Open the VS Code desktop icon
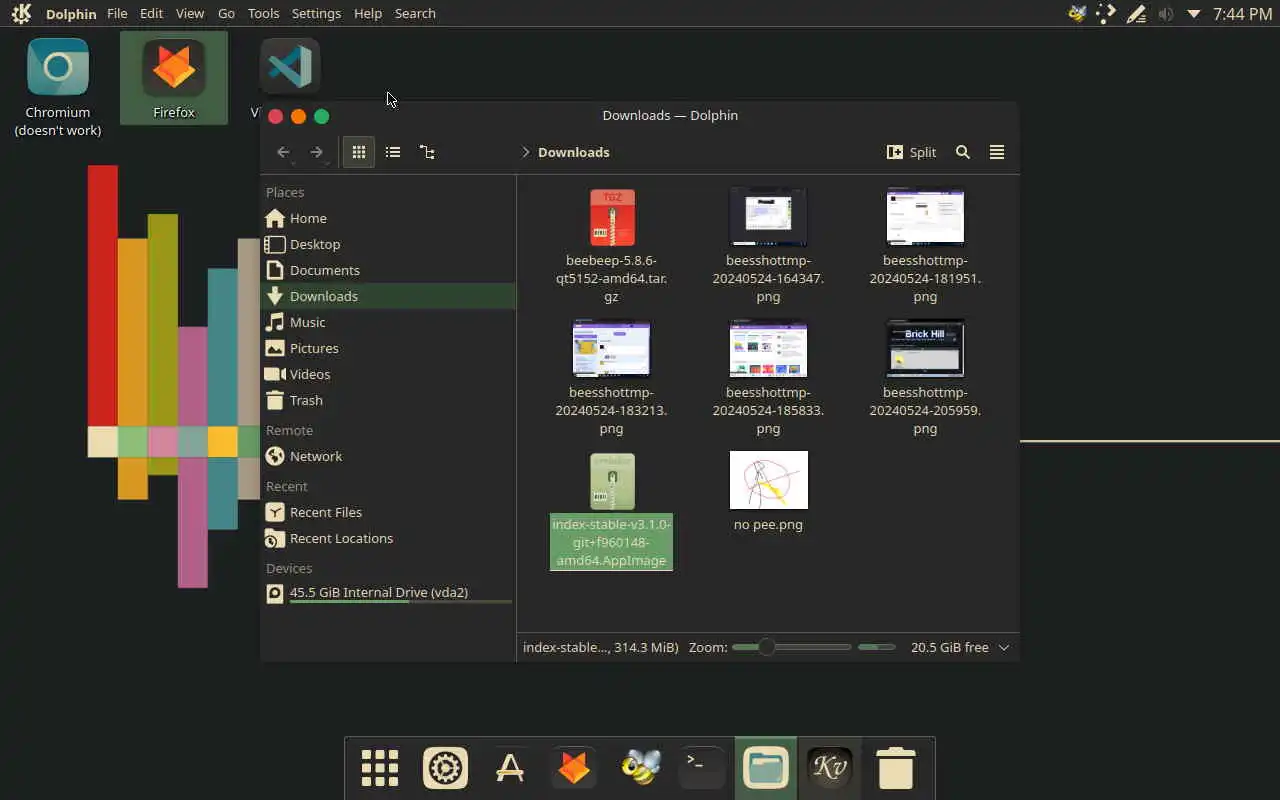 [x=289, y=67]
